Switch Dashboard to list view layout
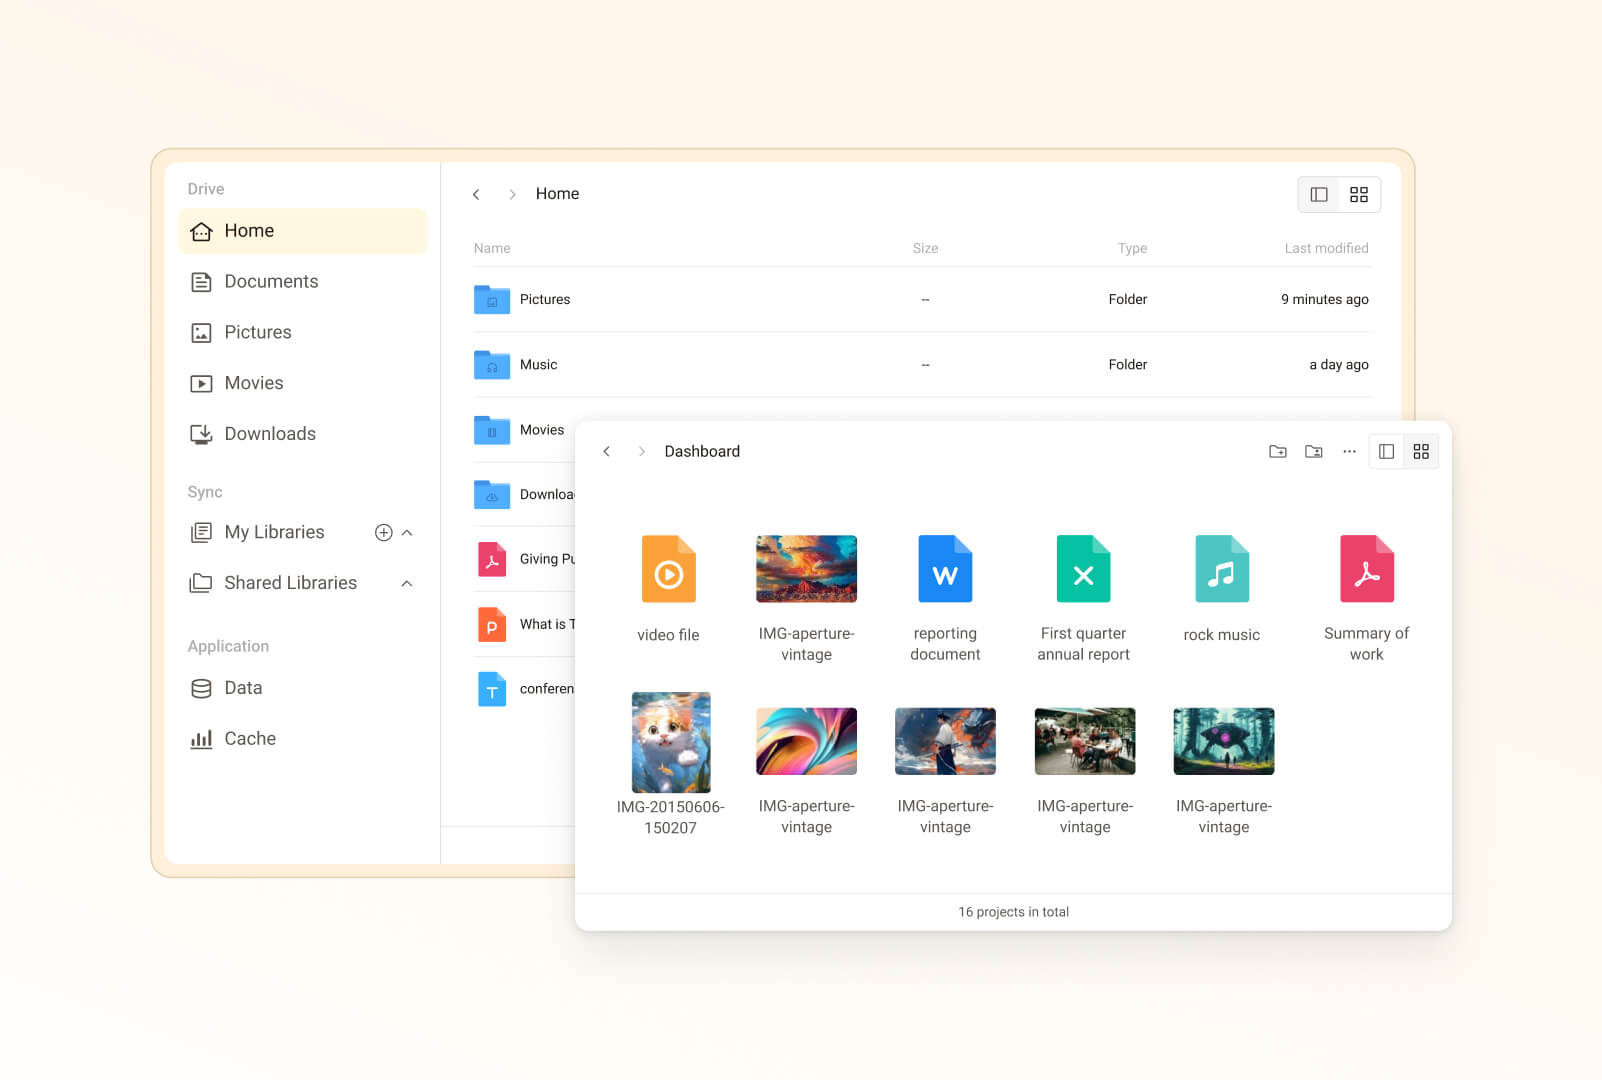This screenshot has width=1602, height=1080. (1385, 451)
